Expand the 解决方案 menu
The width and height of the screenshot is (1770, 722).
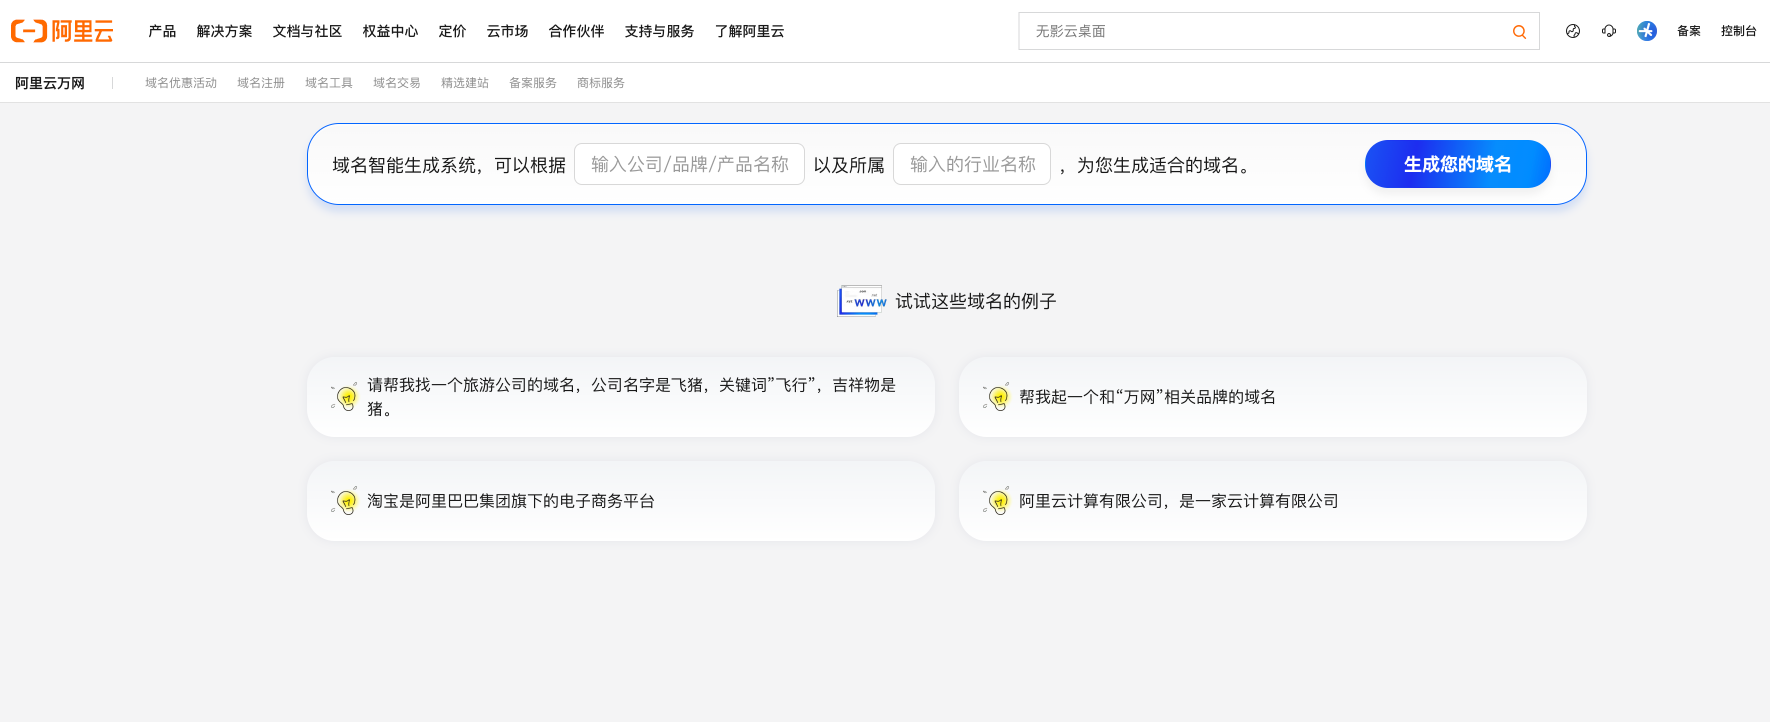[x=224, y=31]
